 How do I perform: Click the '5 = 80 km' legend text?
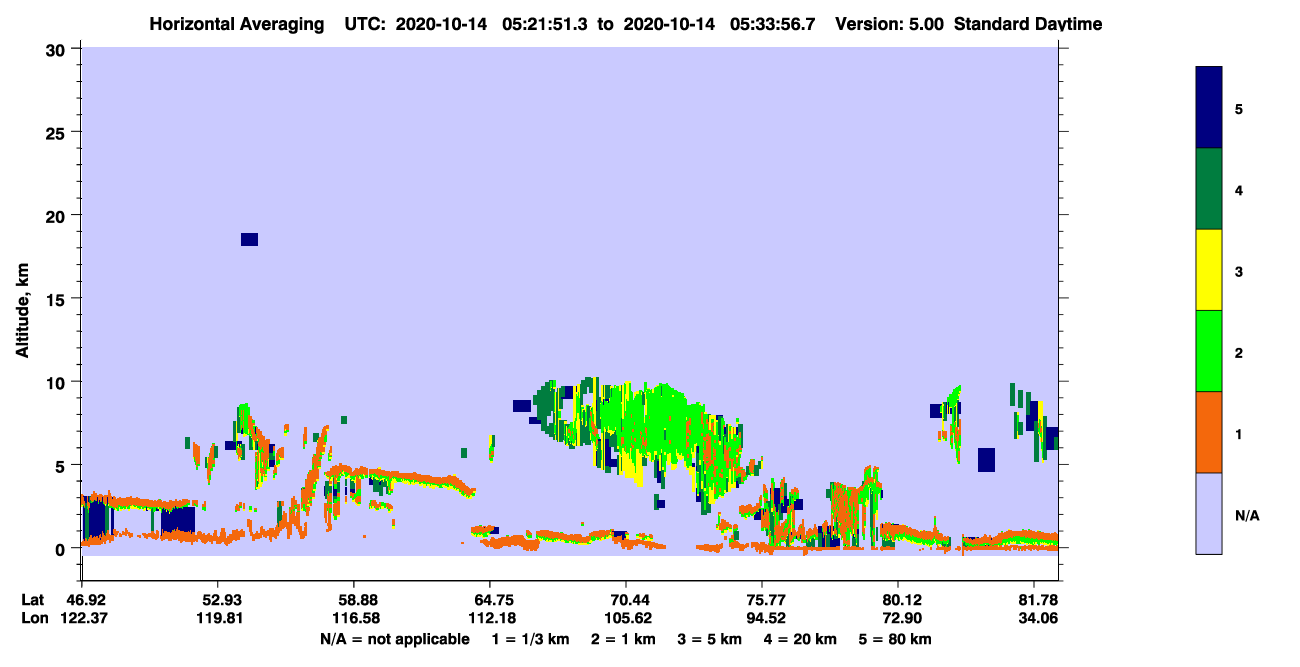click(x=895, y=639)
